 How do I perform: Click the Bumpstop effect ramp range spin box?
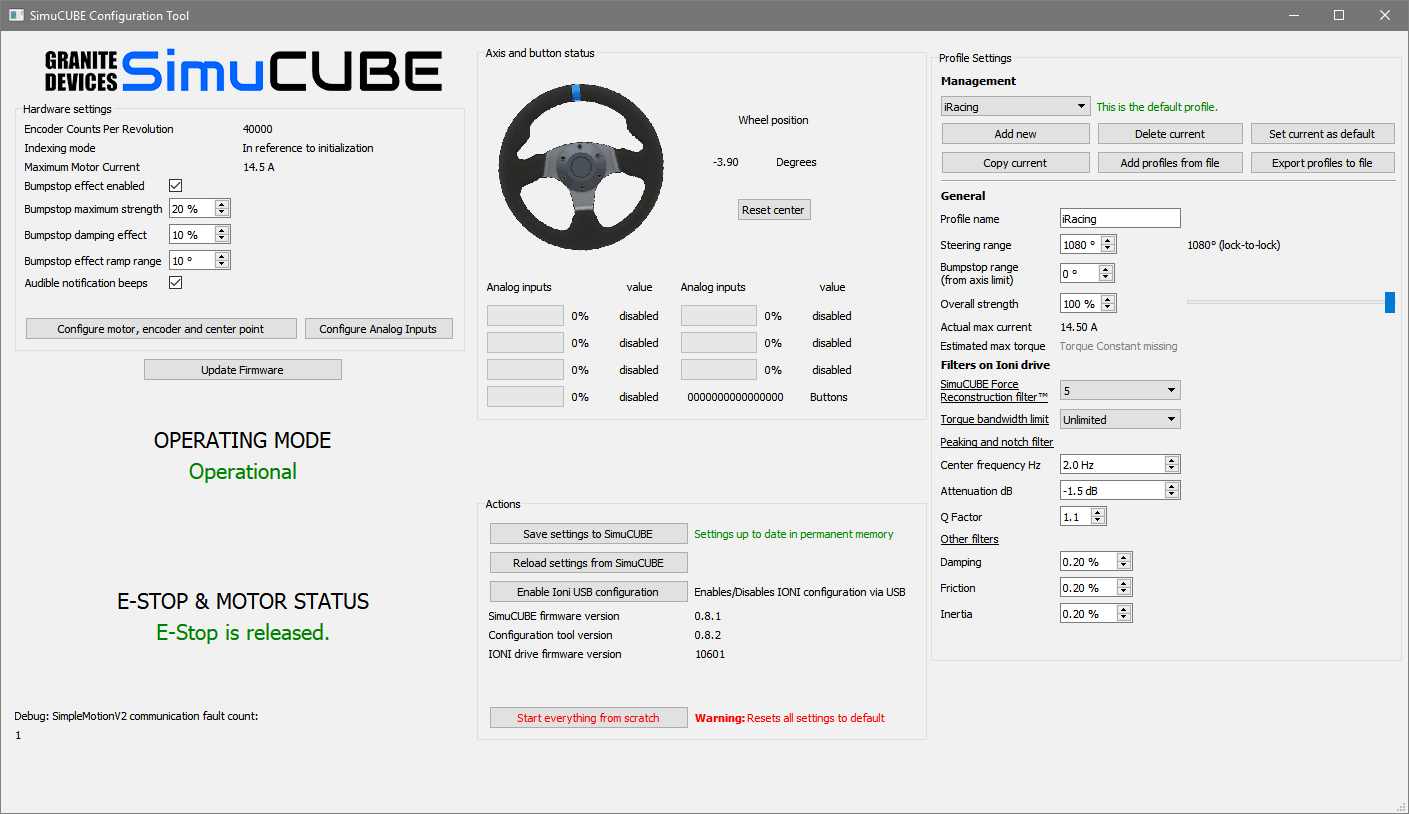pos(199,261)
